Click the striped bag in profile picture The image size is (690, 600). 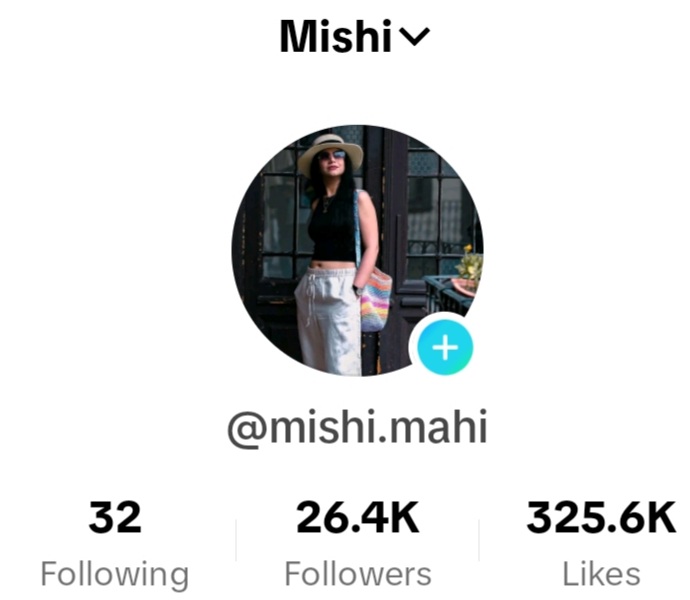coord(375,300)
